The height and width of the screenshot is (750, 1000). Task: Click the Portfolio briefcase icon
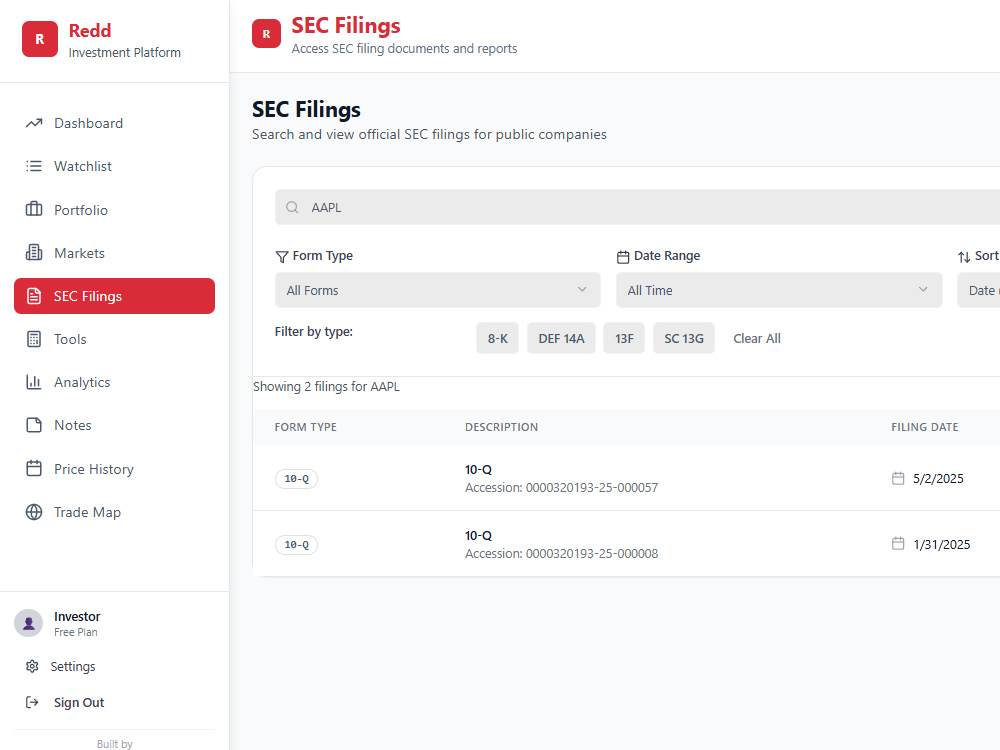click(34, 209)
